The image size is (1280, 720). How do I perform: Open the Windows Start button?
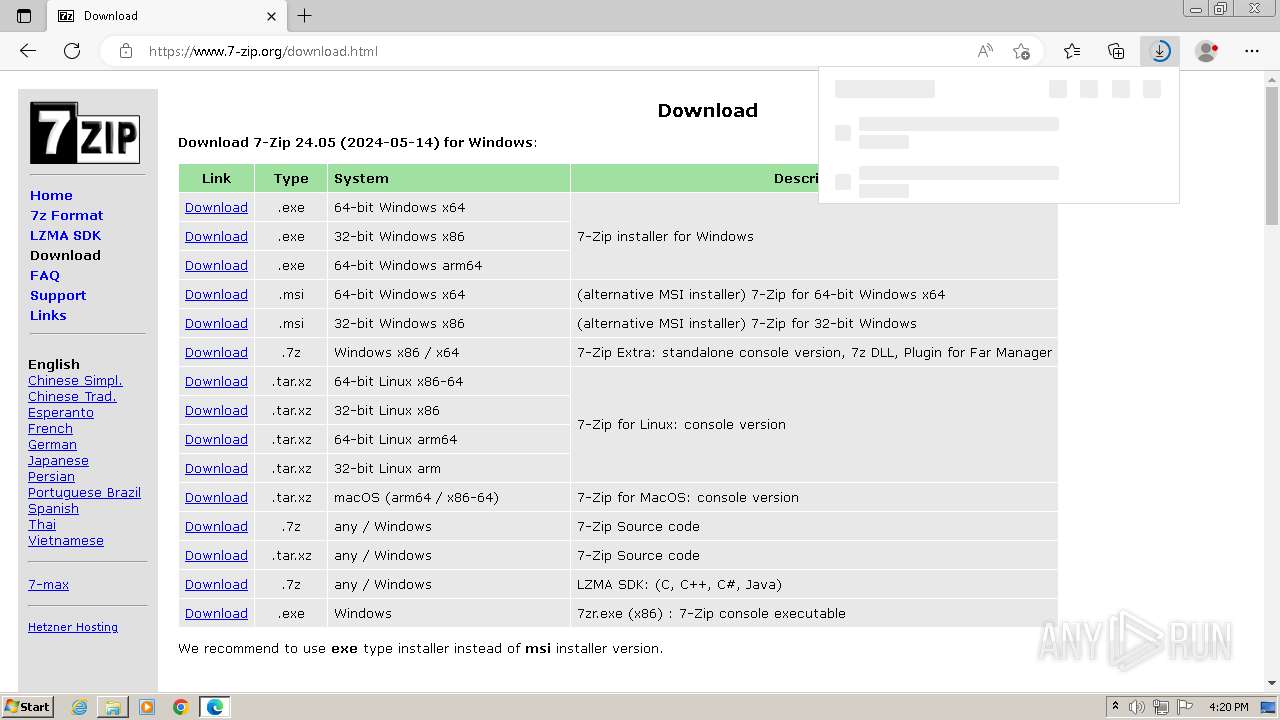tap(27, 706)
